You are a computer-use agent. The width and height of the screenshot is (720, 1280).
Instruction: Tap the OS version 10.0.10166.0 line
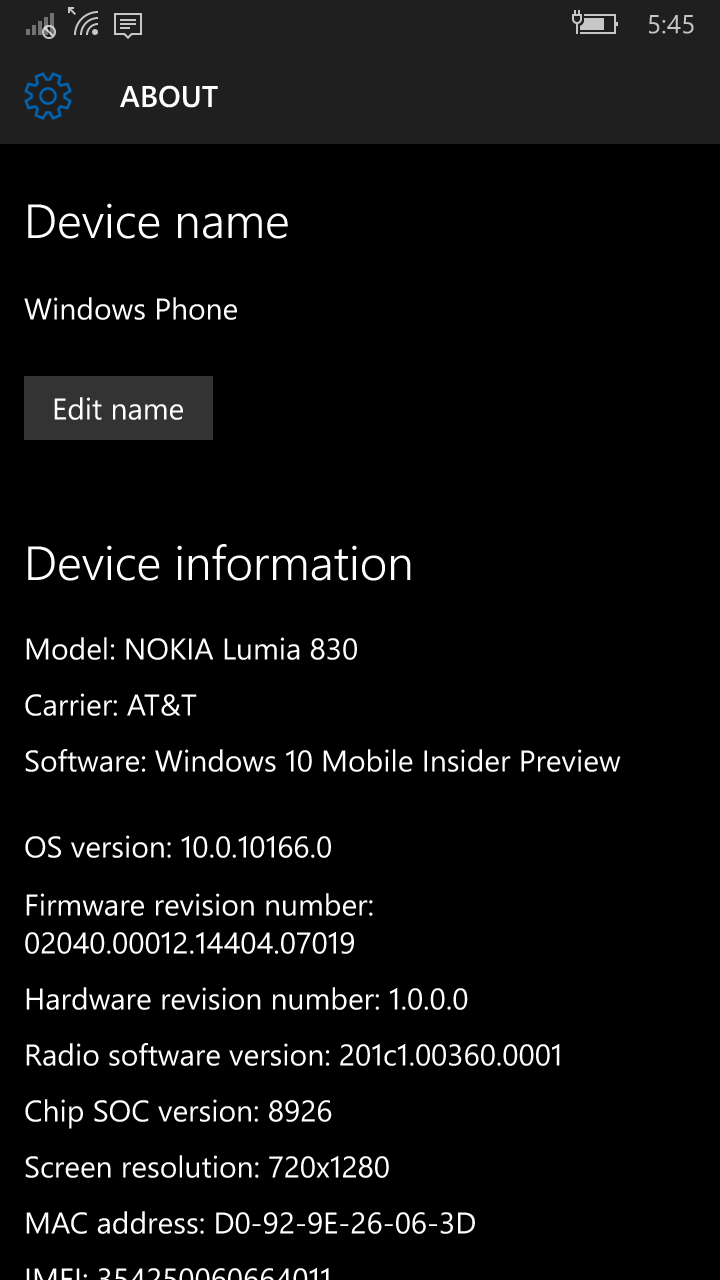(178, 848)
